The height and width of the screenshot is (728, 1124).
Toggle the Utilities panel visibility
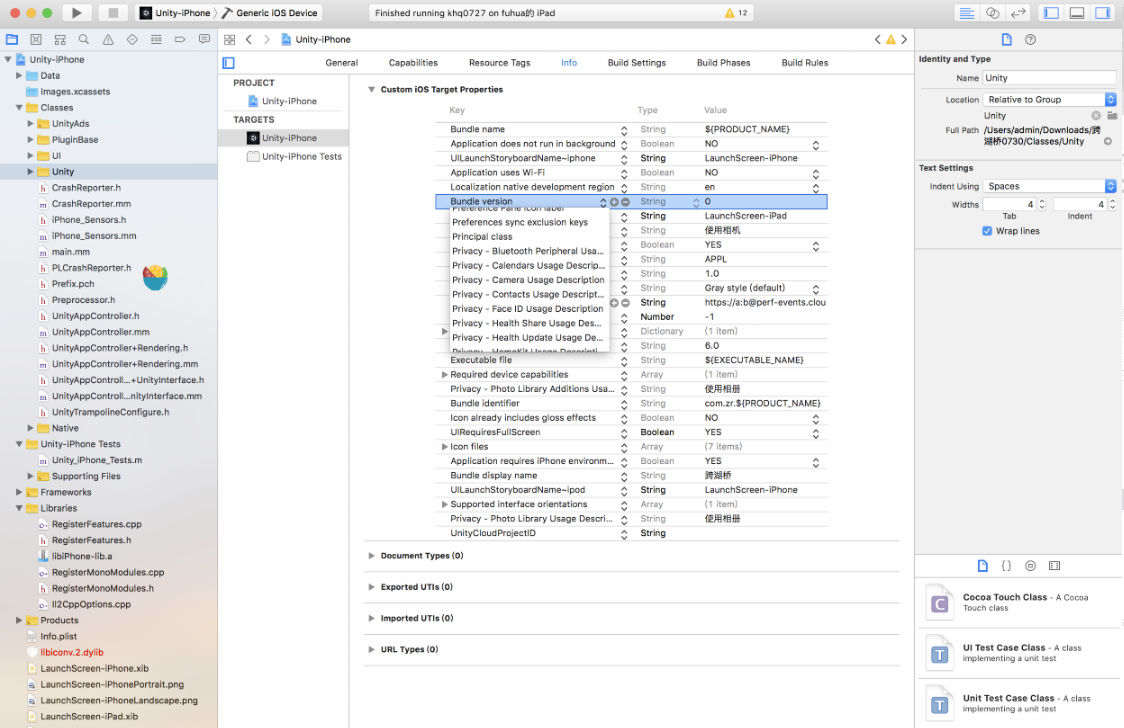[x=1102, y=13]
